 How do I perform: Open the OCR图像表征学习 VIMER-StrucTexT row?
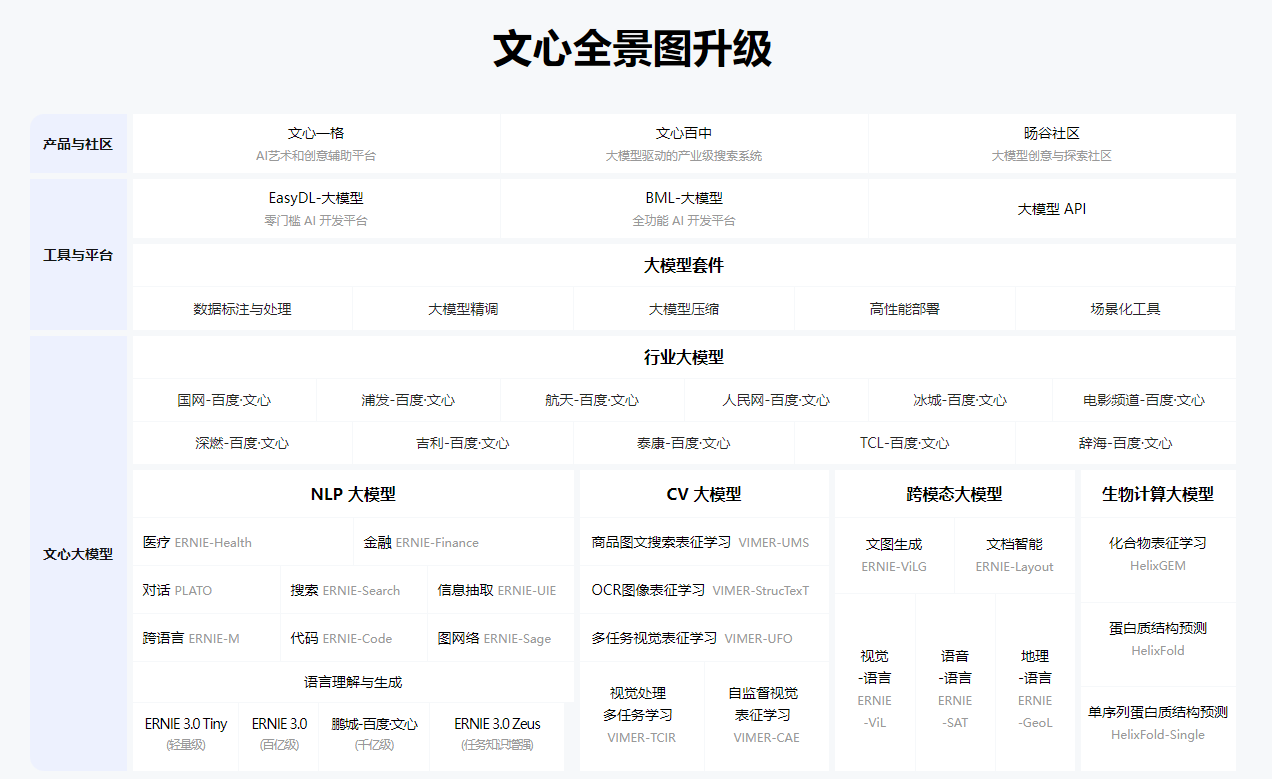(704, 590)
